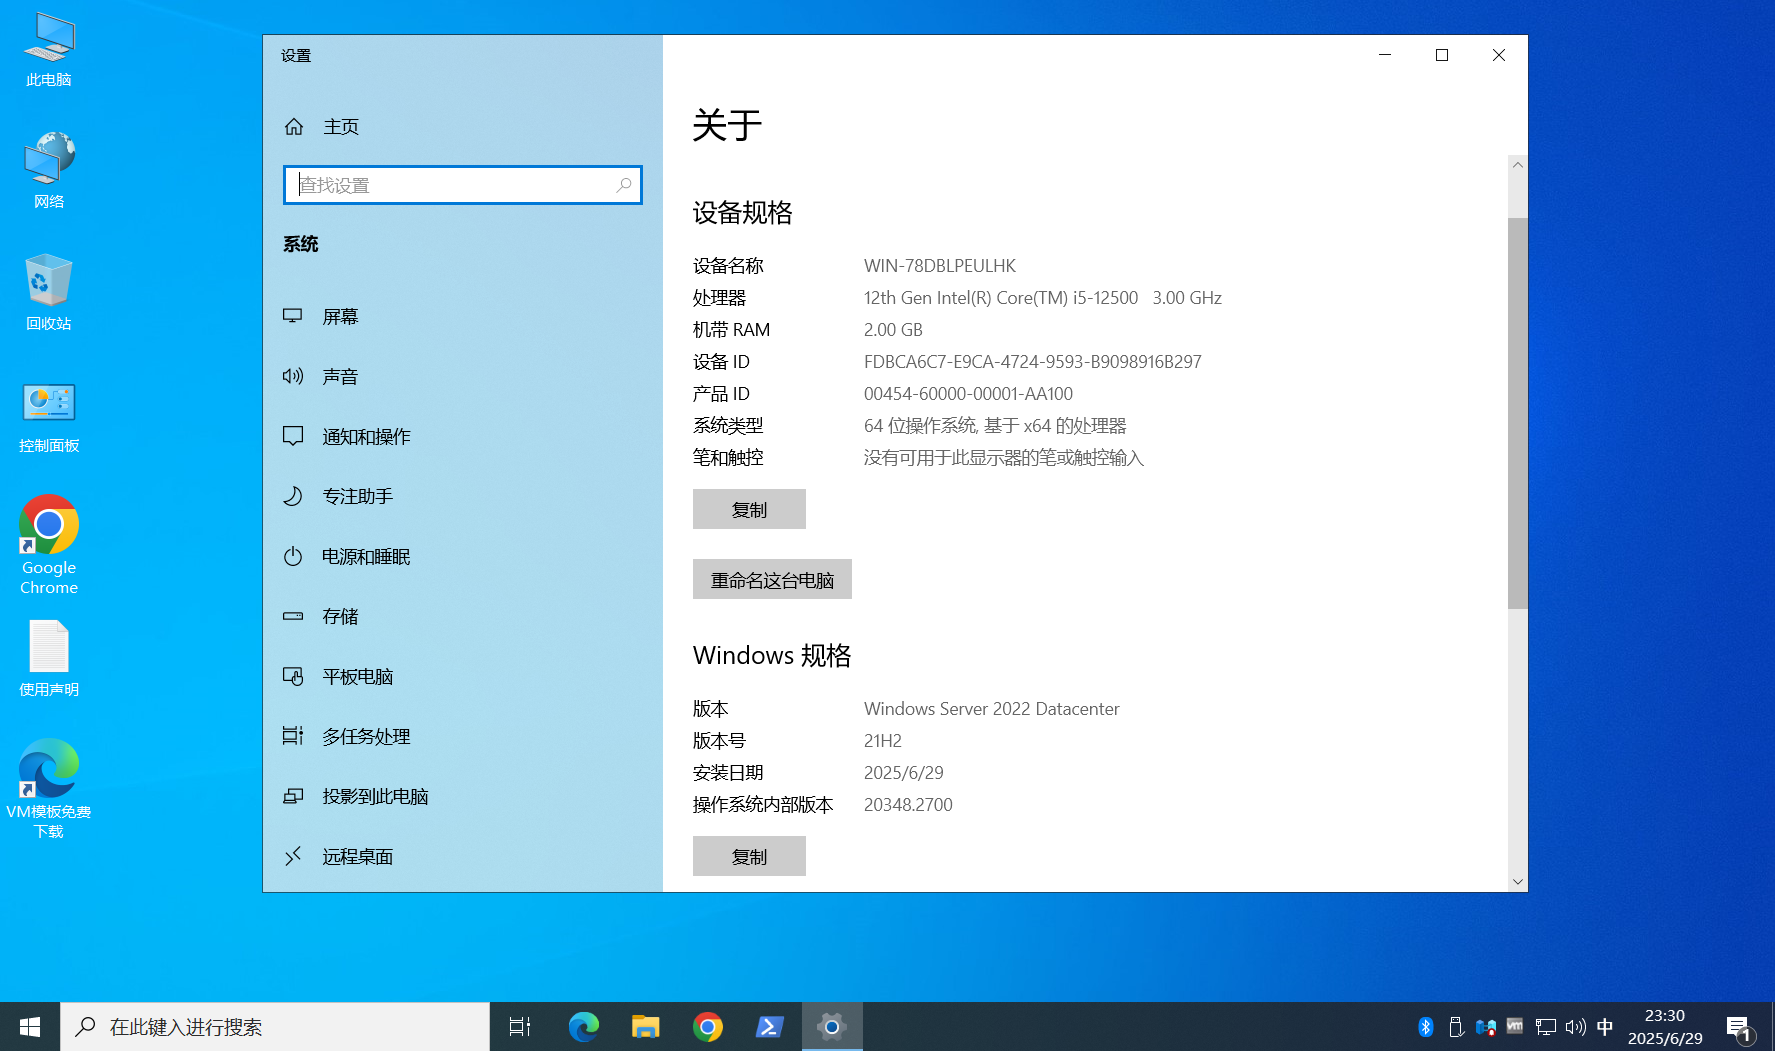Select Focus assist (专注助手) moon icon
1775x1051 pixels.
[x=293, y=496]
